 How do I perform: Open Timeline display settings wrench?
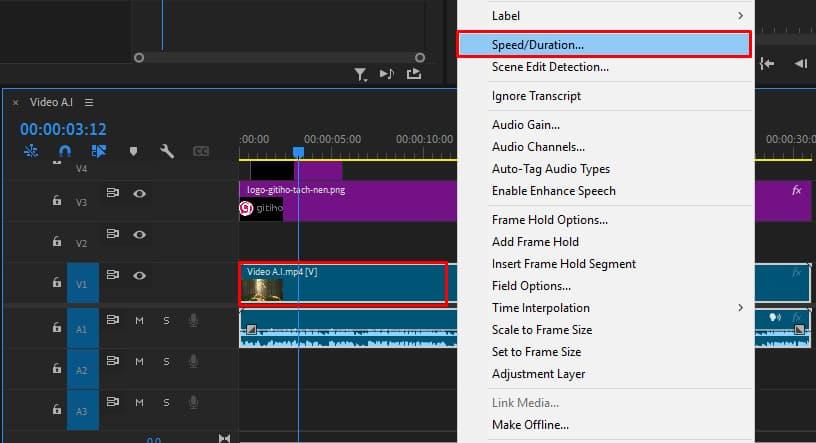click(x=167, y=151)
